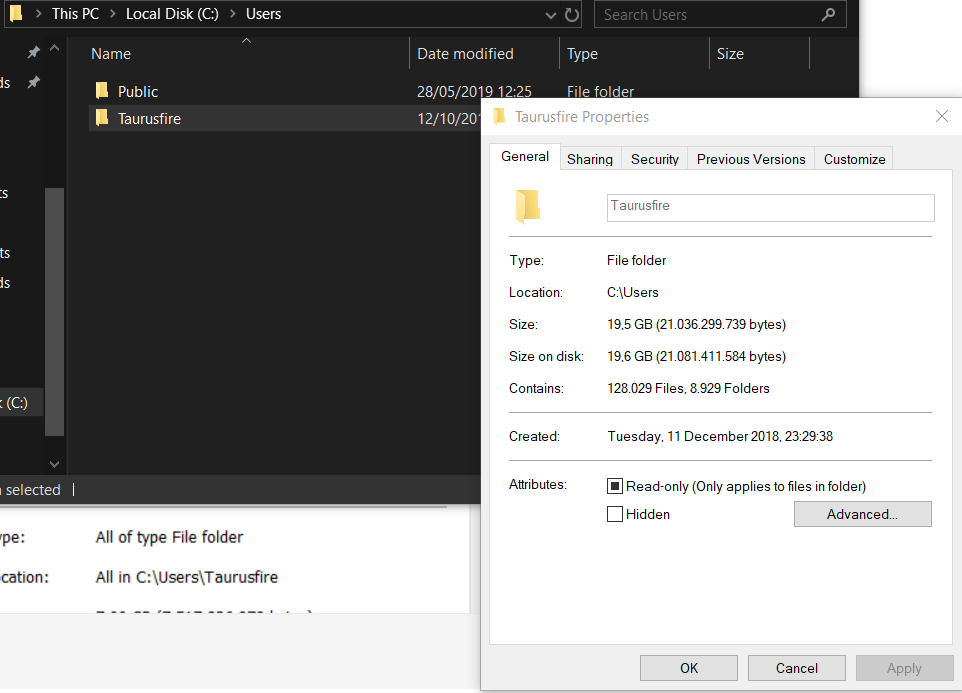Click 'Users' in the address breadcrumb
Screen dimensions: 962x693
[x=263, y=13]
